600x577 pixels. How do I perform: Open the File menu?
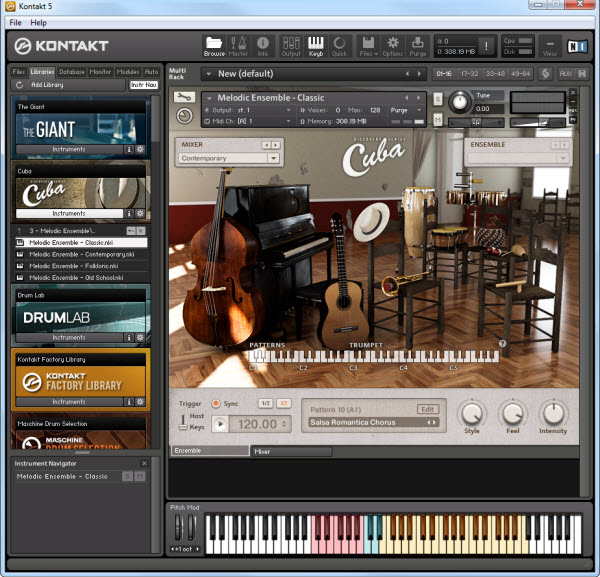pyautogui.click(x=15, y=23)
